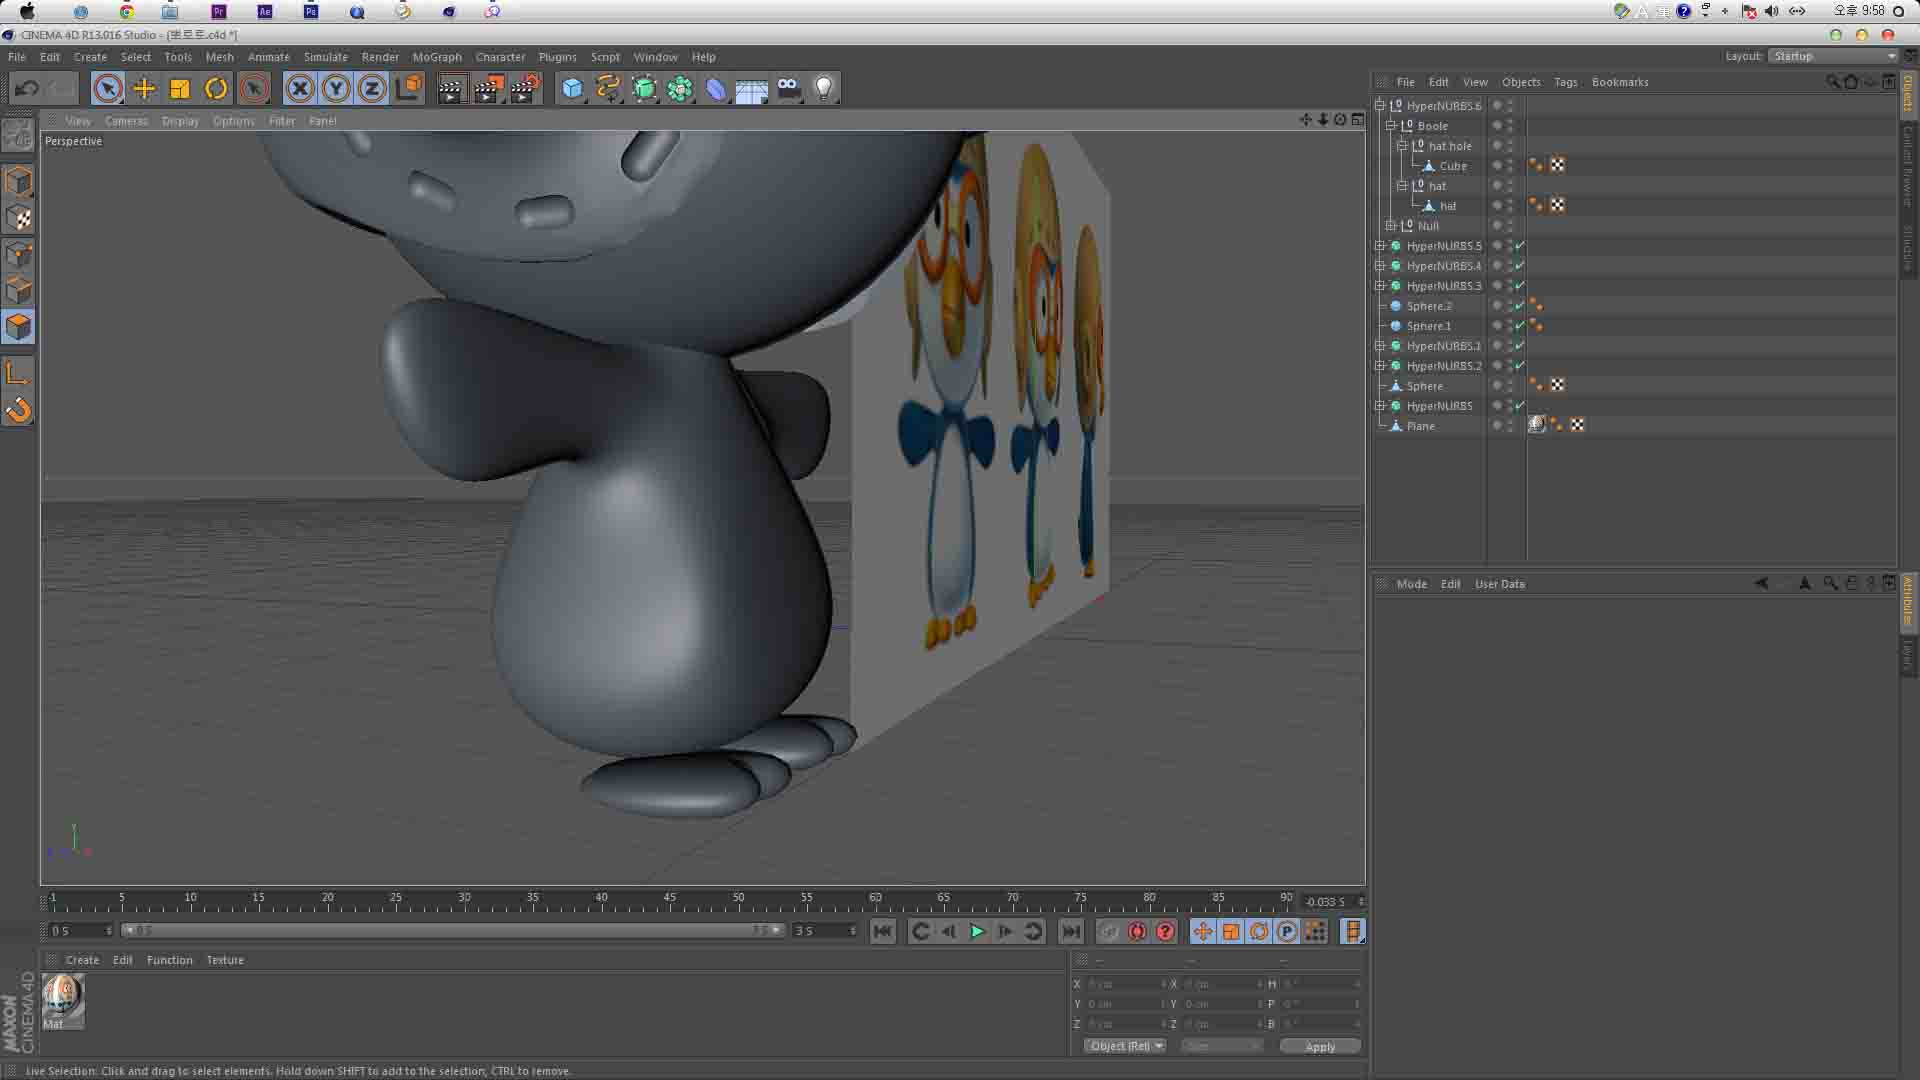Click the Apply button
Viewport: 1920px width, 1080px height.
pos(1320,1047)
